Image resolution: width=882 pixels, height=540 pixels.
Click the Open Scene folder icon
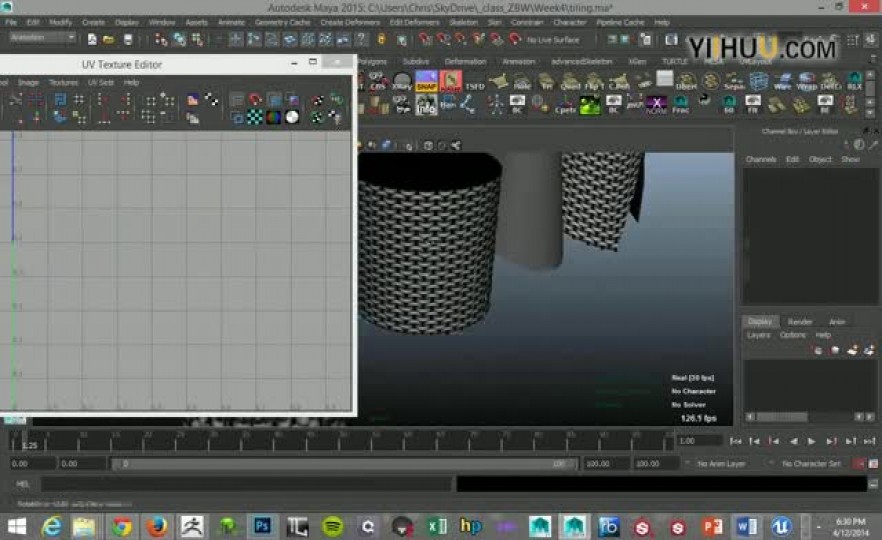point(109,39)
